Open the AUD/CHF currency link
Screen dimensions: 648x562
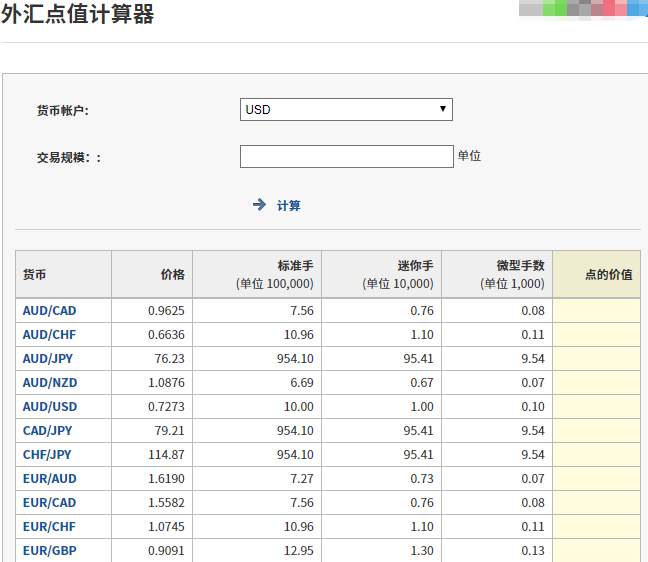[x=49, y=335]
